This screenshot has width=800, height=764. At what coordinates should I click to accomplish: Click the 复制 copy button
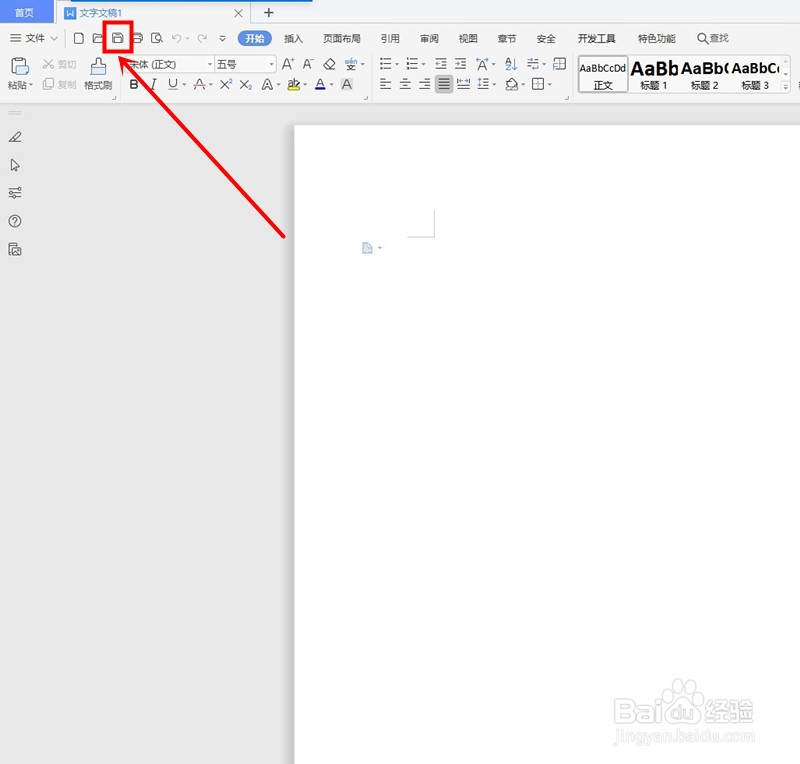tap(60, 84)
